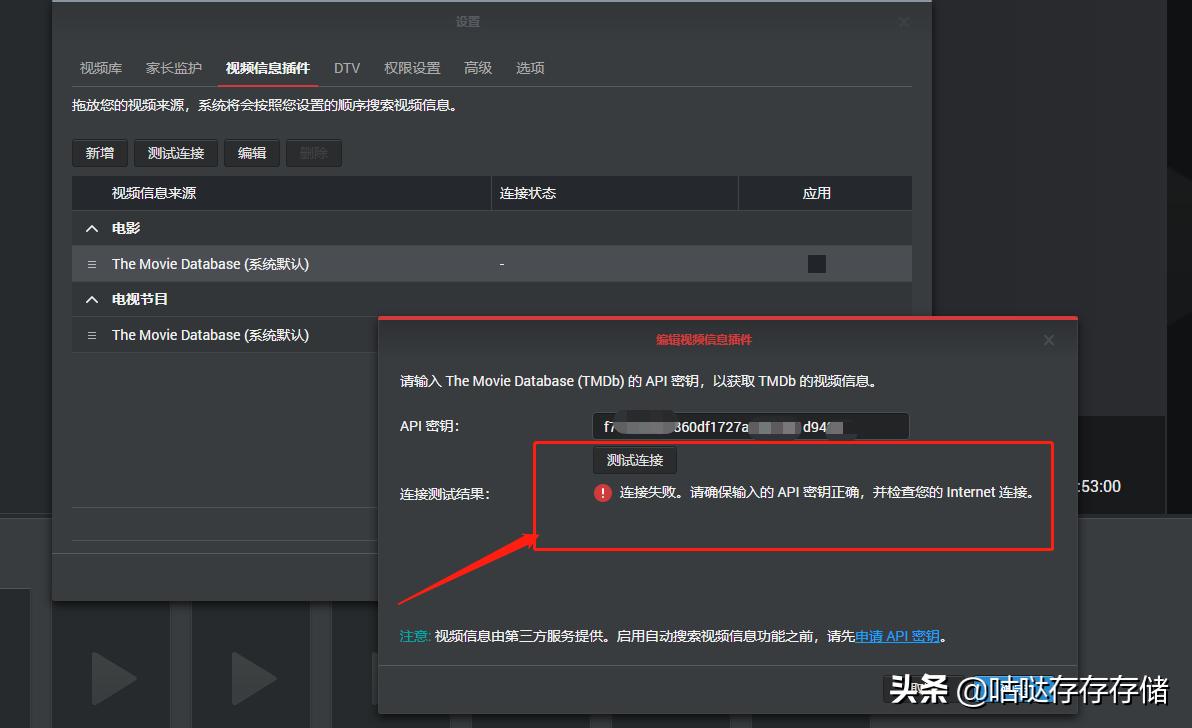Click the second play icon thumbnail
Image resolution: width=1192 pixels, height=728 pixels.
[x=250, y=678]
